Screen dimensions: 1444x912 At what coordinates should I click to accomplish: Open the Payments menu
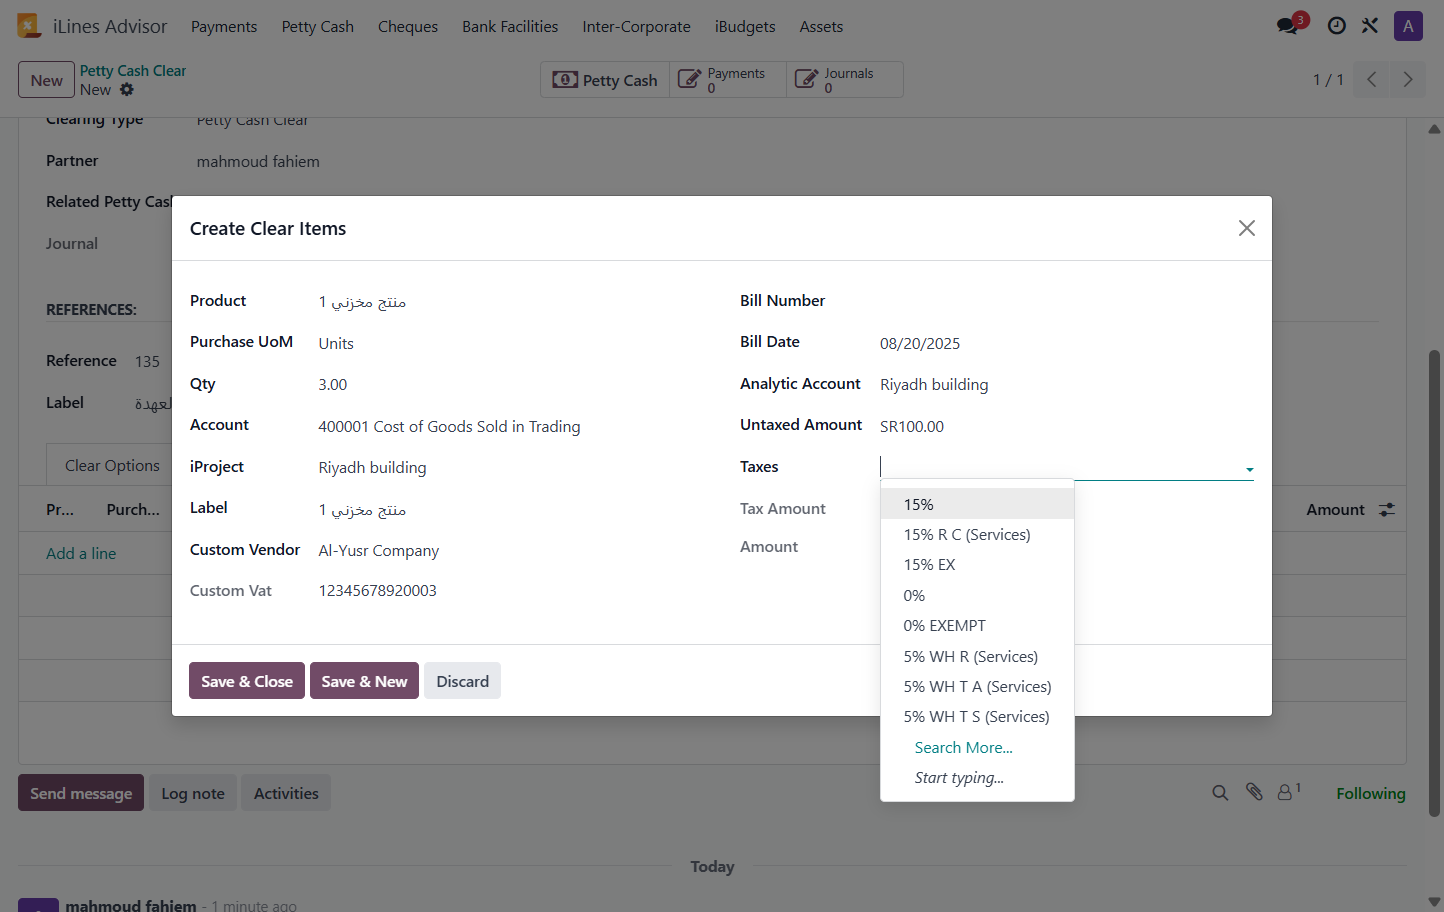[x=224, y=27]
